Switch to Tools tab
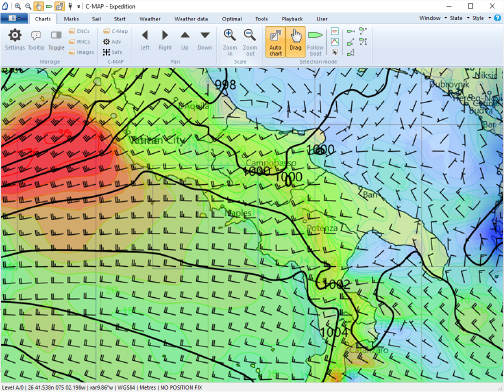Screen dimensions: 504x392 [x=261, y=19]
